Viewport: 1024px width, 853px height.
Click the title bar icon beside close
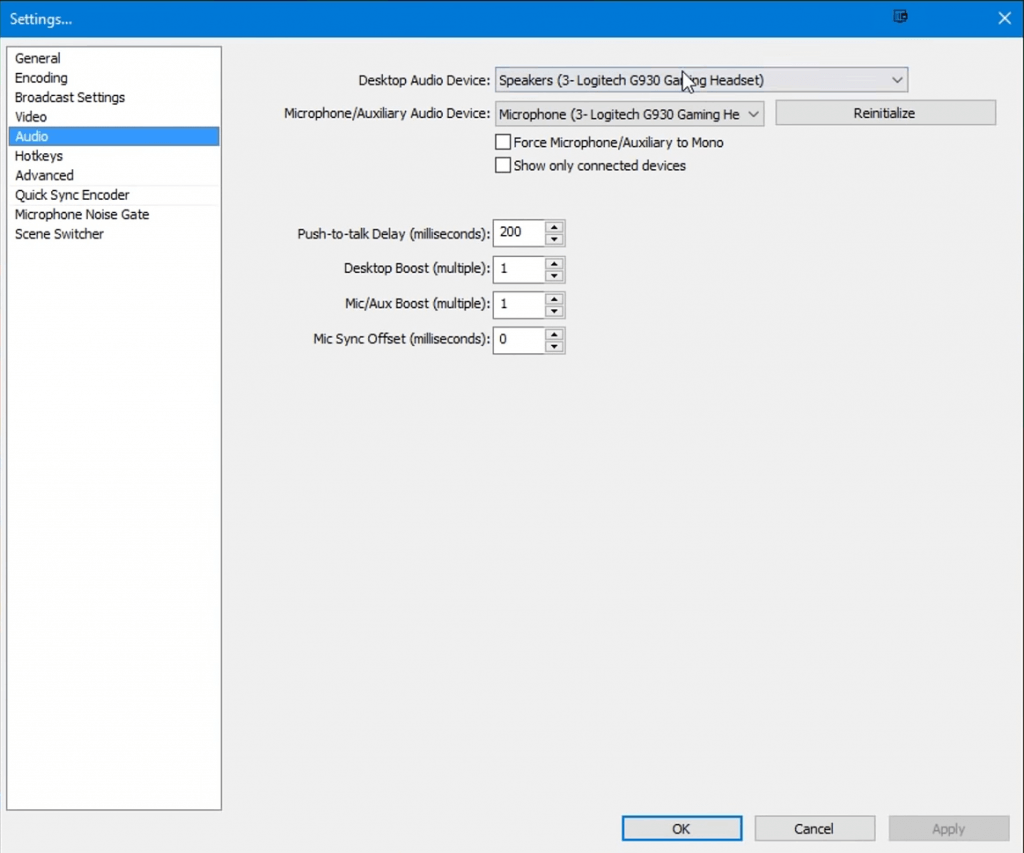[x=901, y=16]
